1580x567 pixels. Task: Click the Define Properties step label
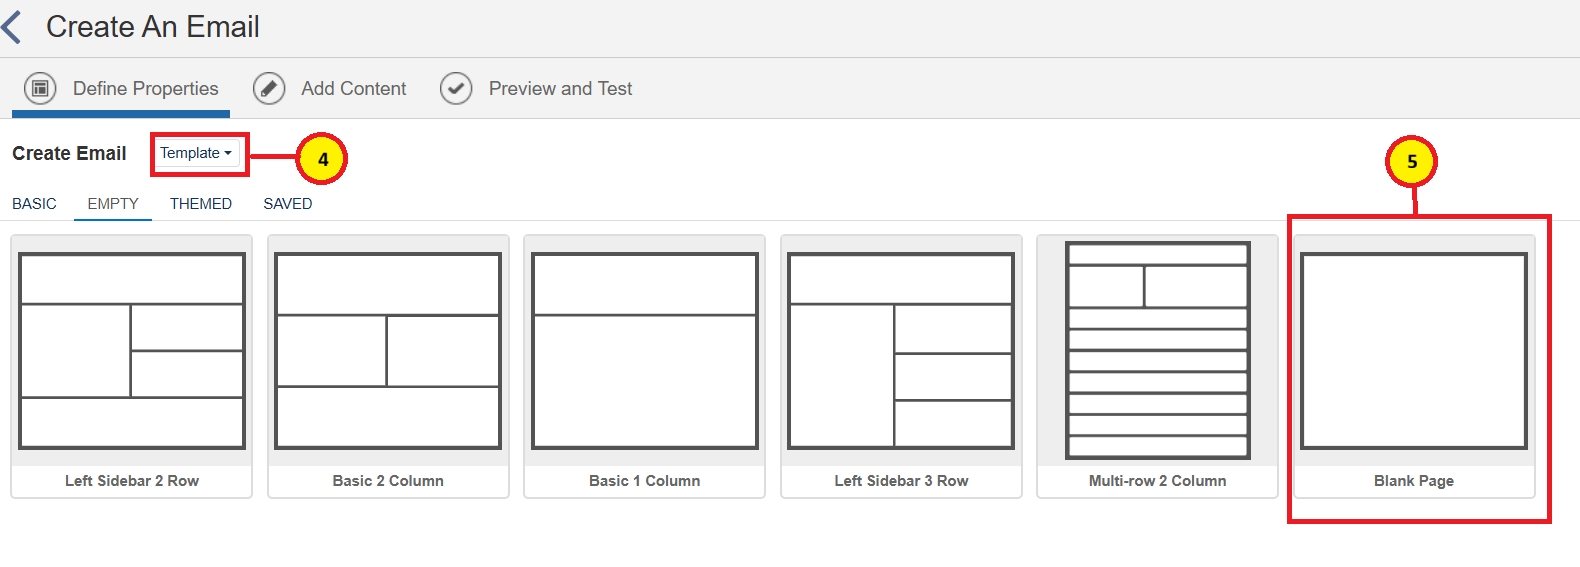(x=146, y=89)
